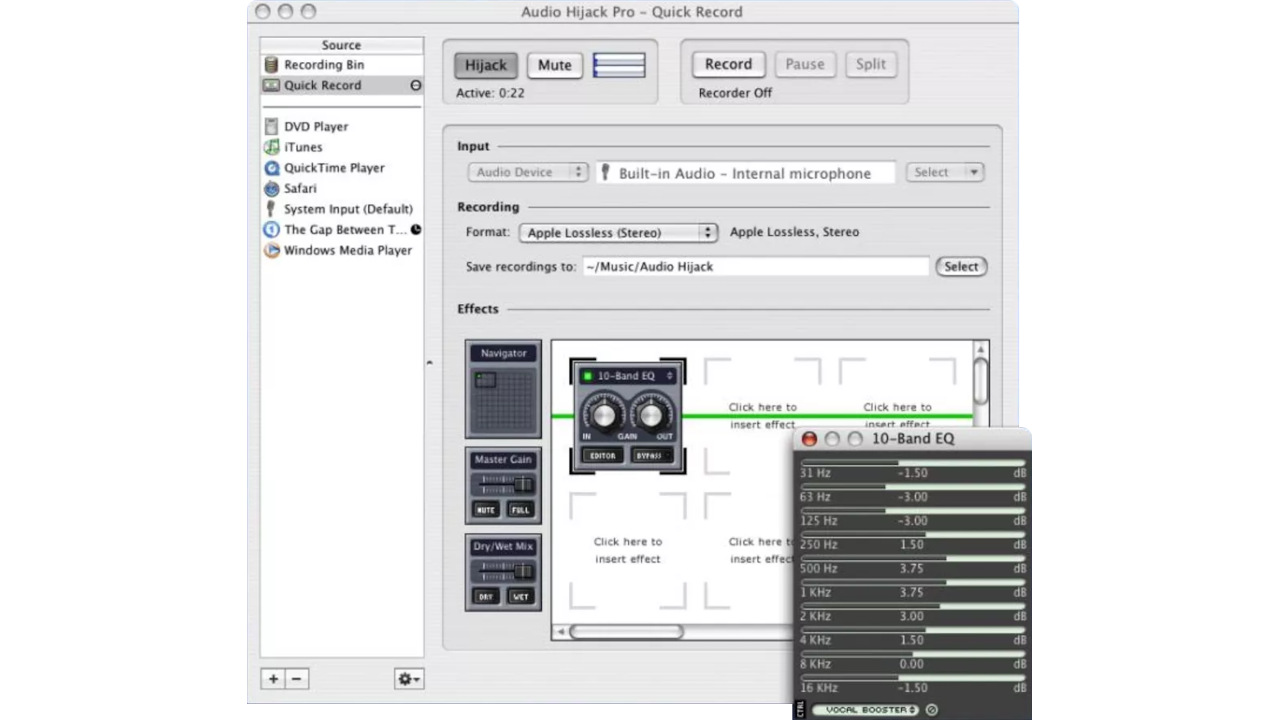Open the Recording Bin source
This screenshot has width=1280, height=720.
pos(341,65)
